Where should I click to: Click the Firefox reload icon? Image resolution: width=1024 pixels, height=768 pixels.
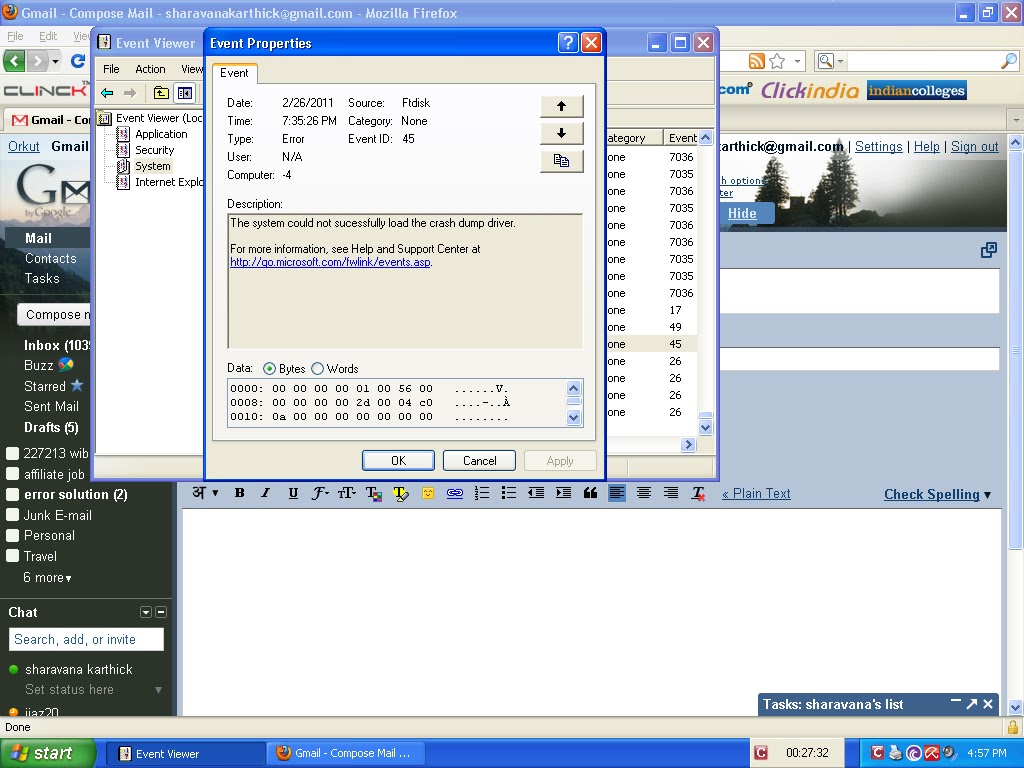point(78,61)
